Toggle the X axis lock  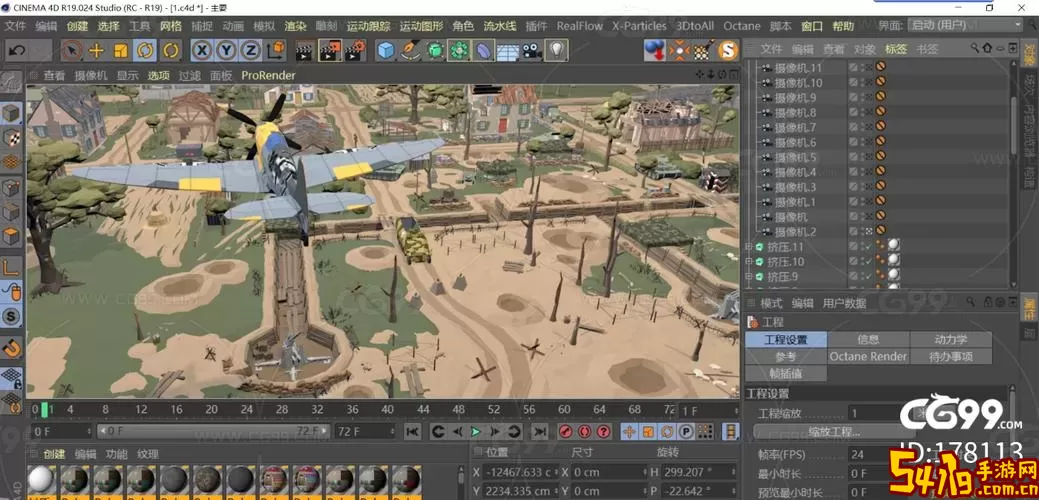coord(203,50)
